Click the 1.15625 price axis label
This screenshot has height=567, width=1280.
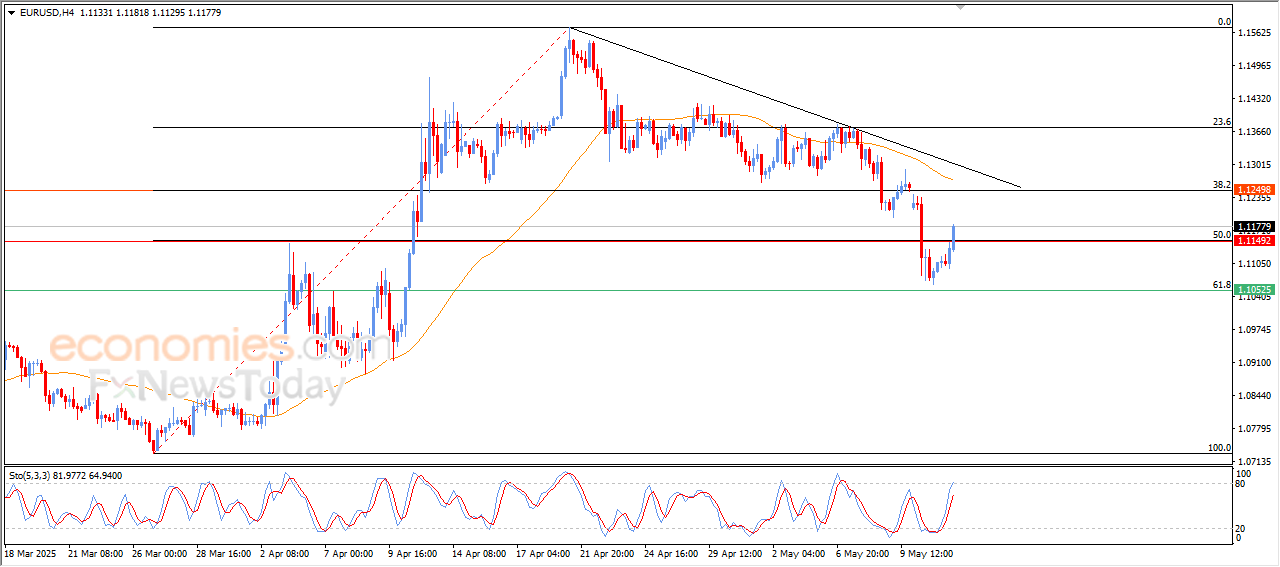pyautogui.click(x=1254, y=33)
